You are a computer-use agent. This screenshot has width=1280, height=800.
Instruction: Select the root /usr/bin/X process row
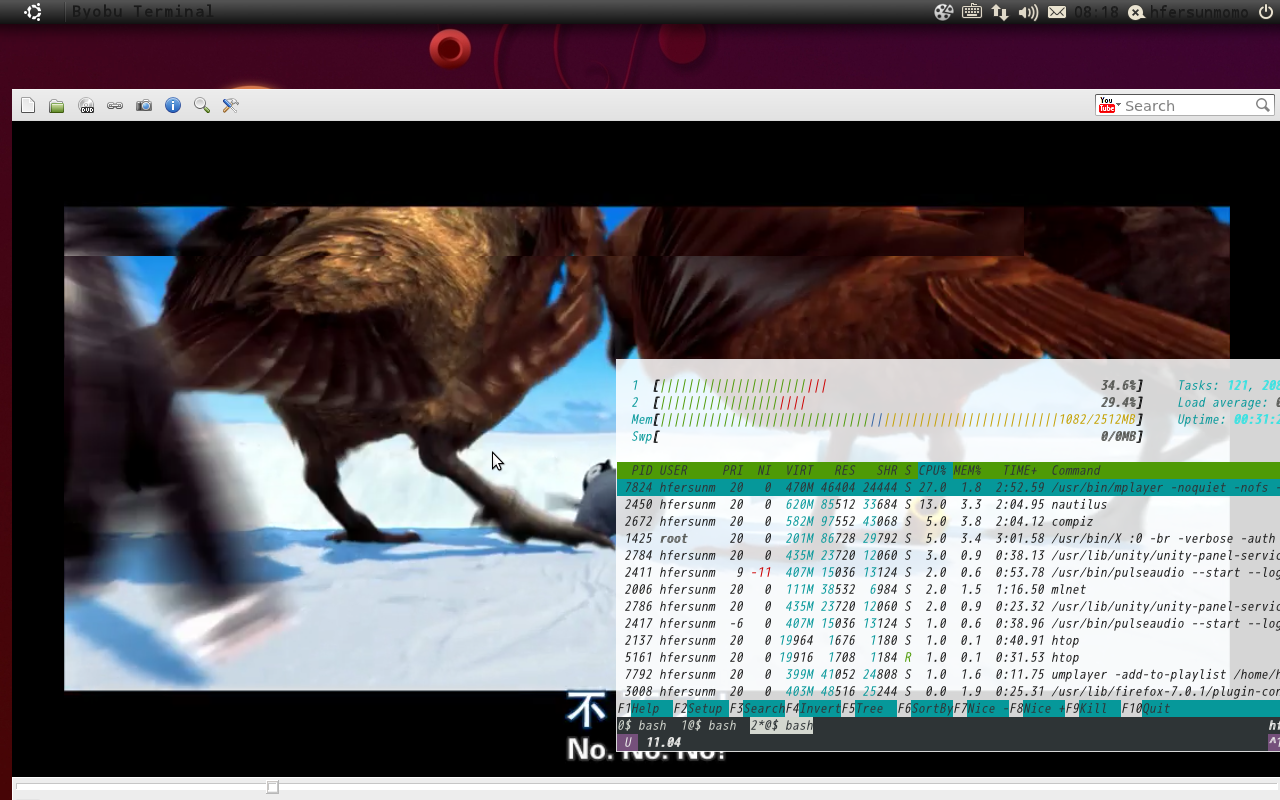(948, 538)
